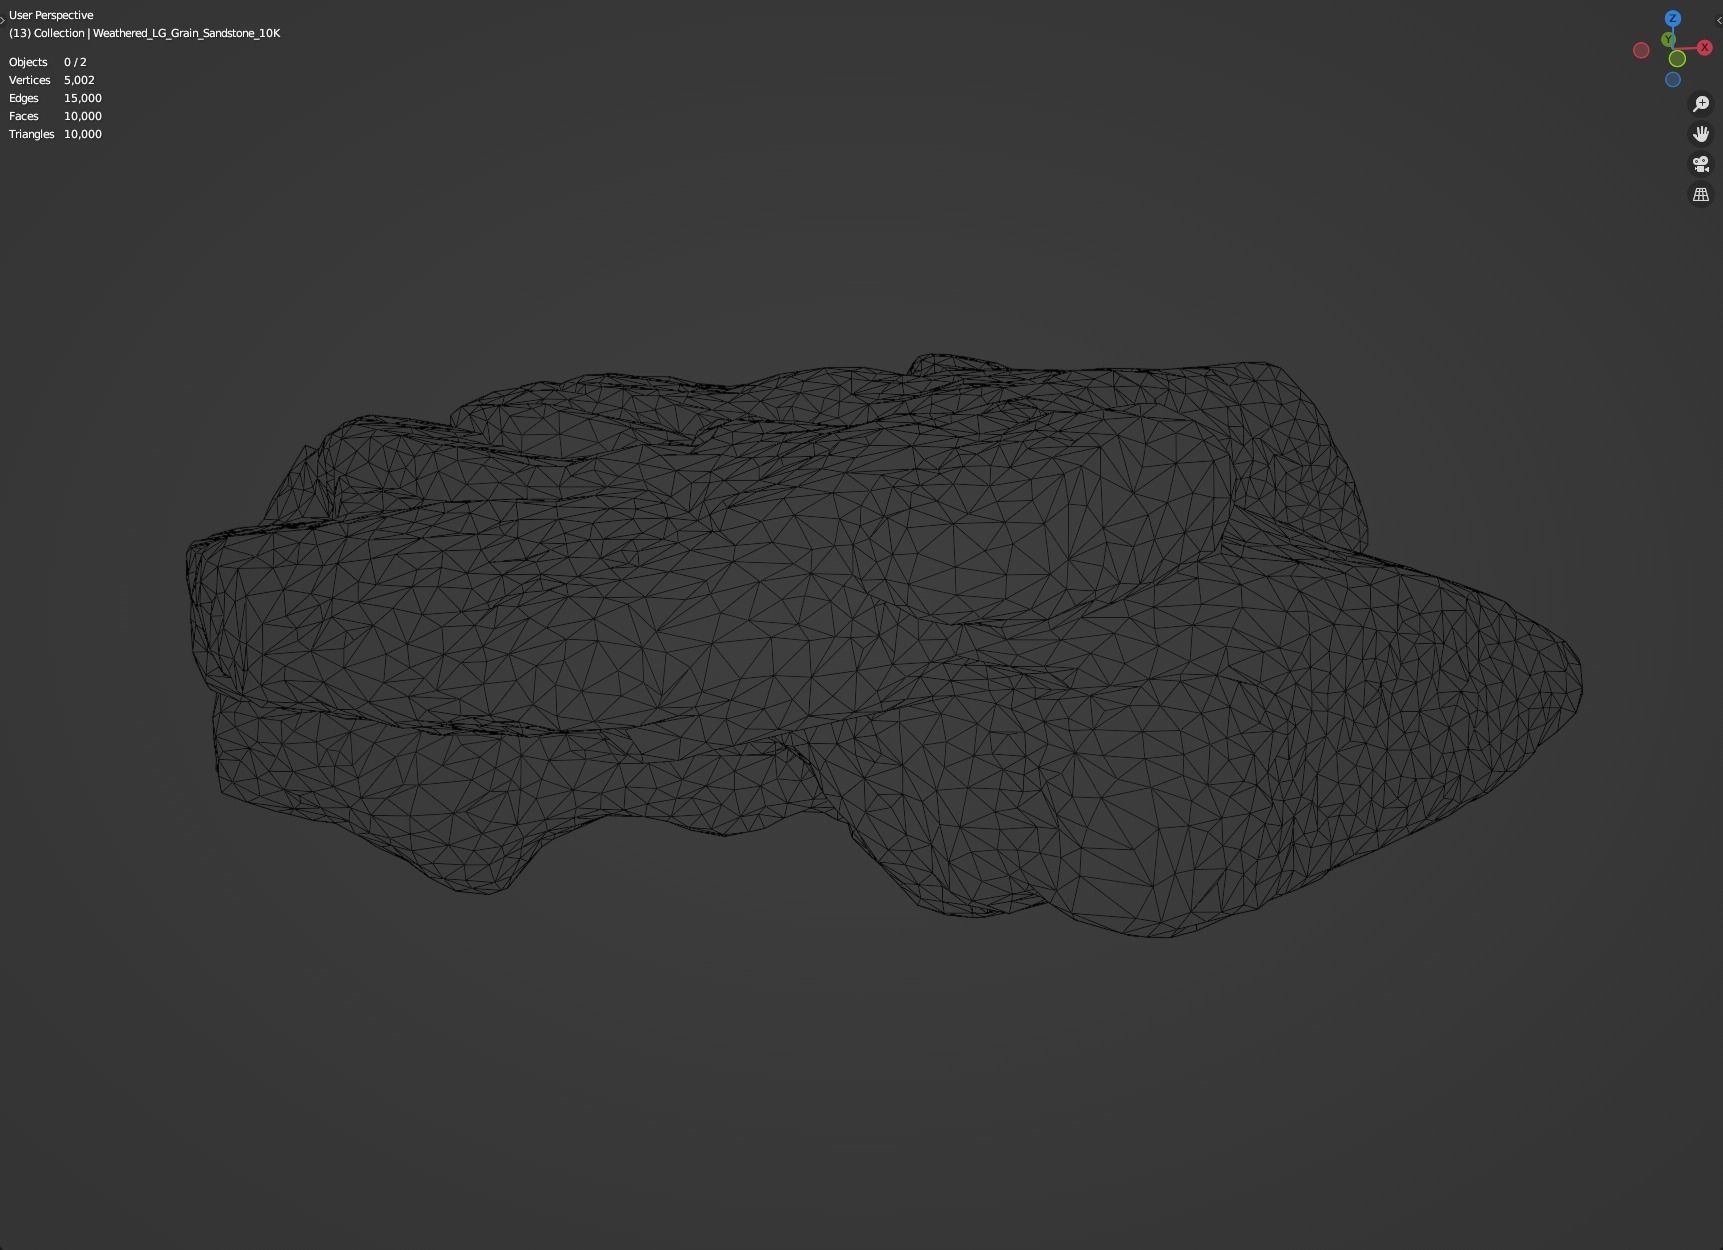1723x1250 pixels.
Task: Click the pan view hand icon
Action: point(1701,134)
